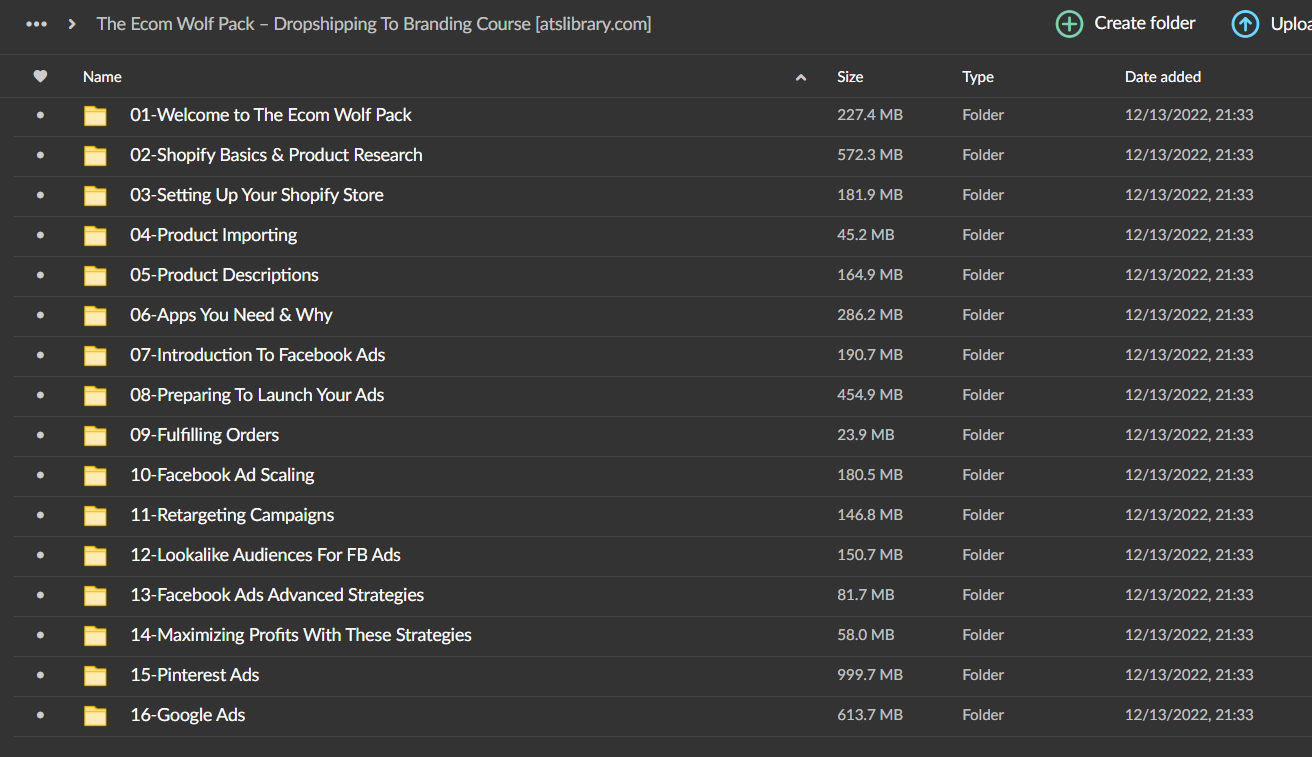Click the 613.7 MB size value
1312x757 pixels.
(870, 715)
